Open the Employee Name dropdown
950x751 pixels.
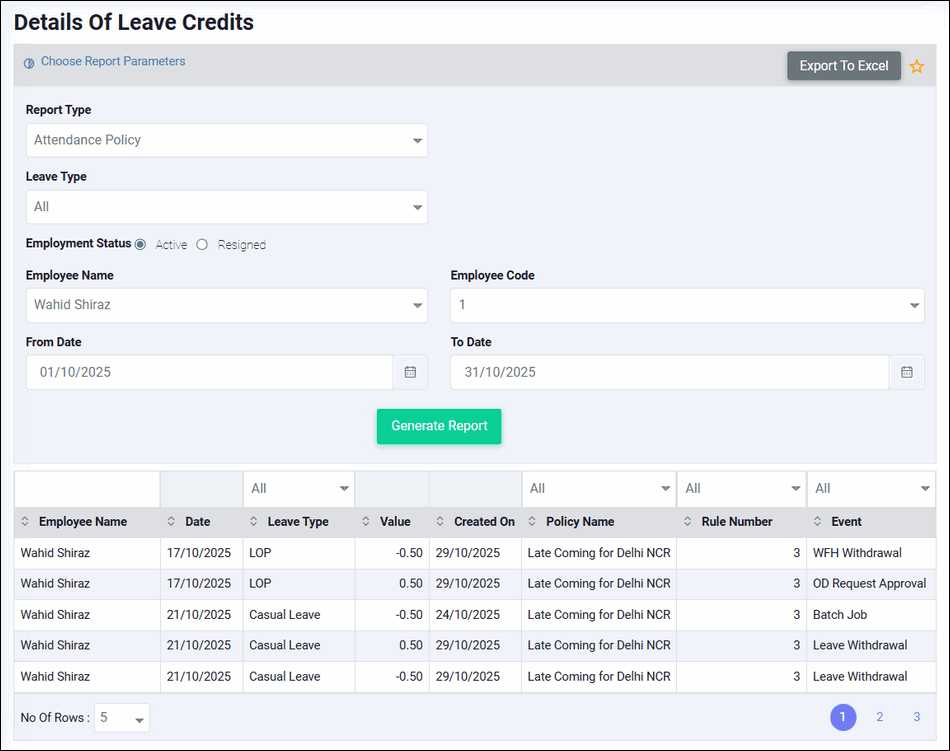pyautogui.click(x=226, y=305)
